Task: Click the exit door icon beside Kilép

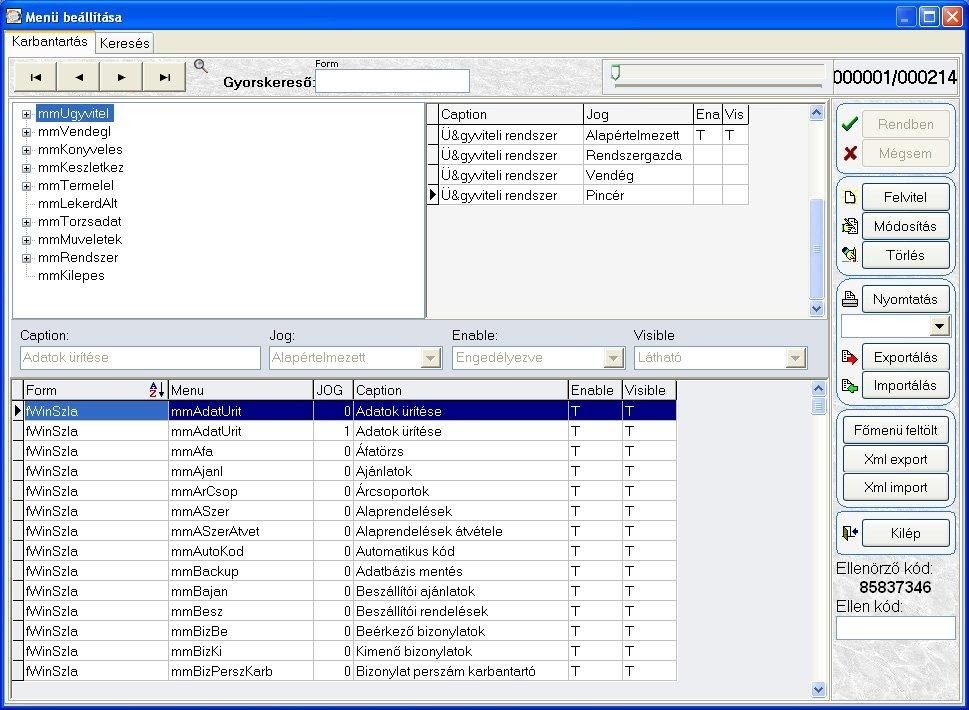Action: click(x=850, y=533)
